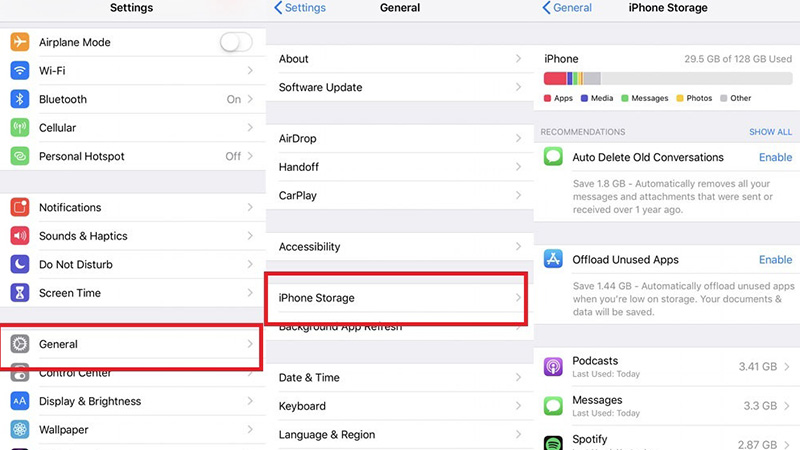The height and width of the screenshot is (450, 800).
Task: Enable Auto Delete Old Conversations
Action: tap(775, 157)
